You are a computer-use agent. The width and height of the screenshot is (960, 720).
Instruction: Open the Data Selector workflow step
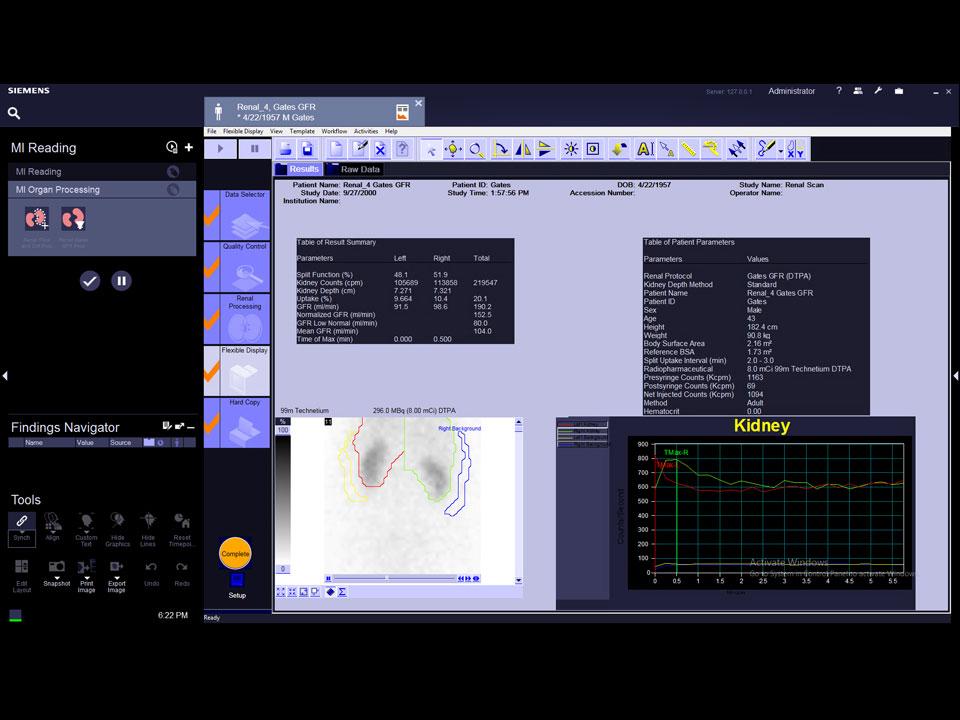coord(237,215)
